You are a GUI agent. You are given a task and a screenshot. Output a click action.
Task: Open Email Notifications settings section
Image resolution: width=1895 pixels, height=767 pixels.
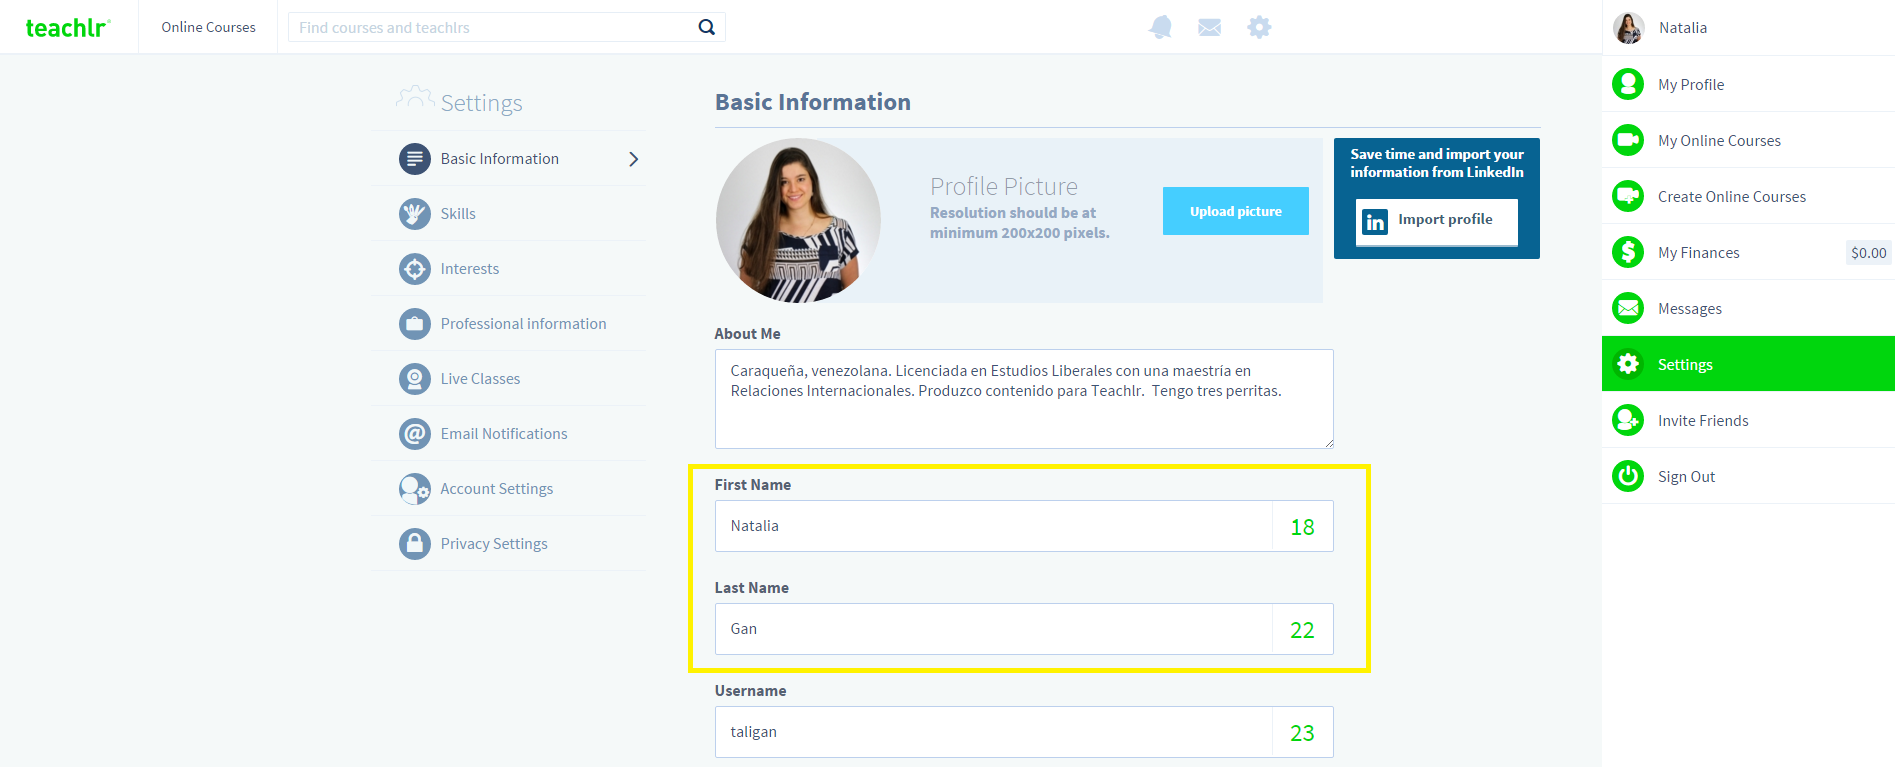click(503, 434)
